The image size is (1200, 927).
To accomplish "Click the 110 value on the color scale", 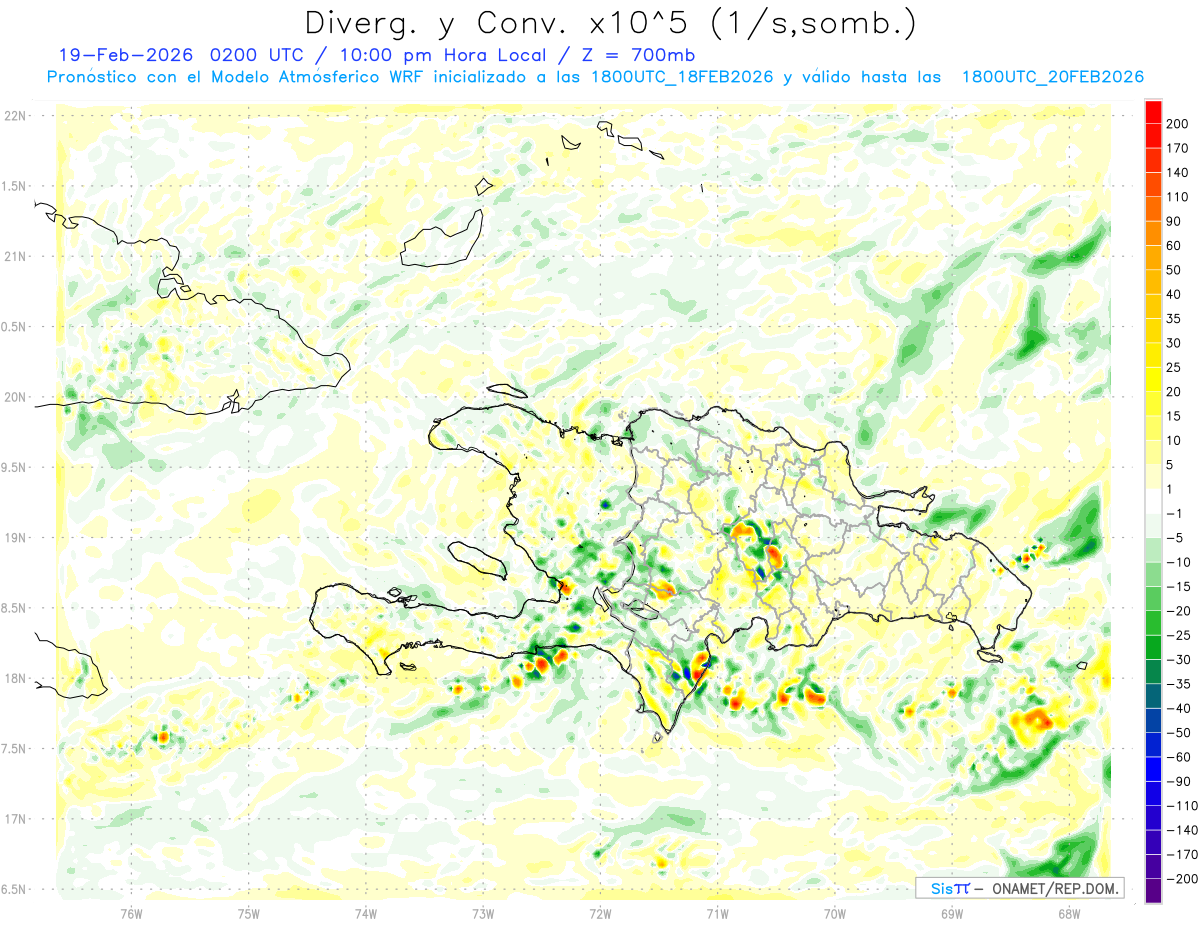I will (x=1179, y=197).
